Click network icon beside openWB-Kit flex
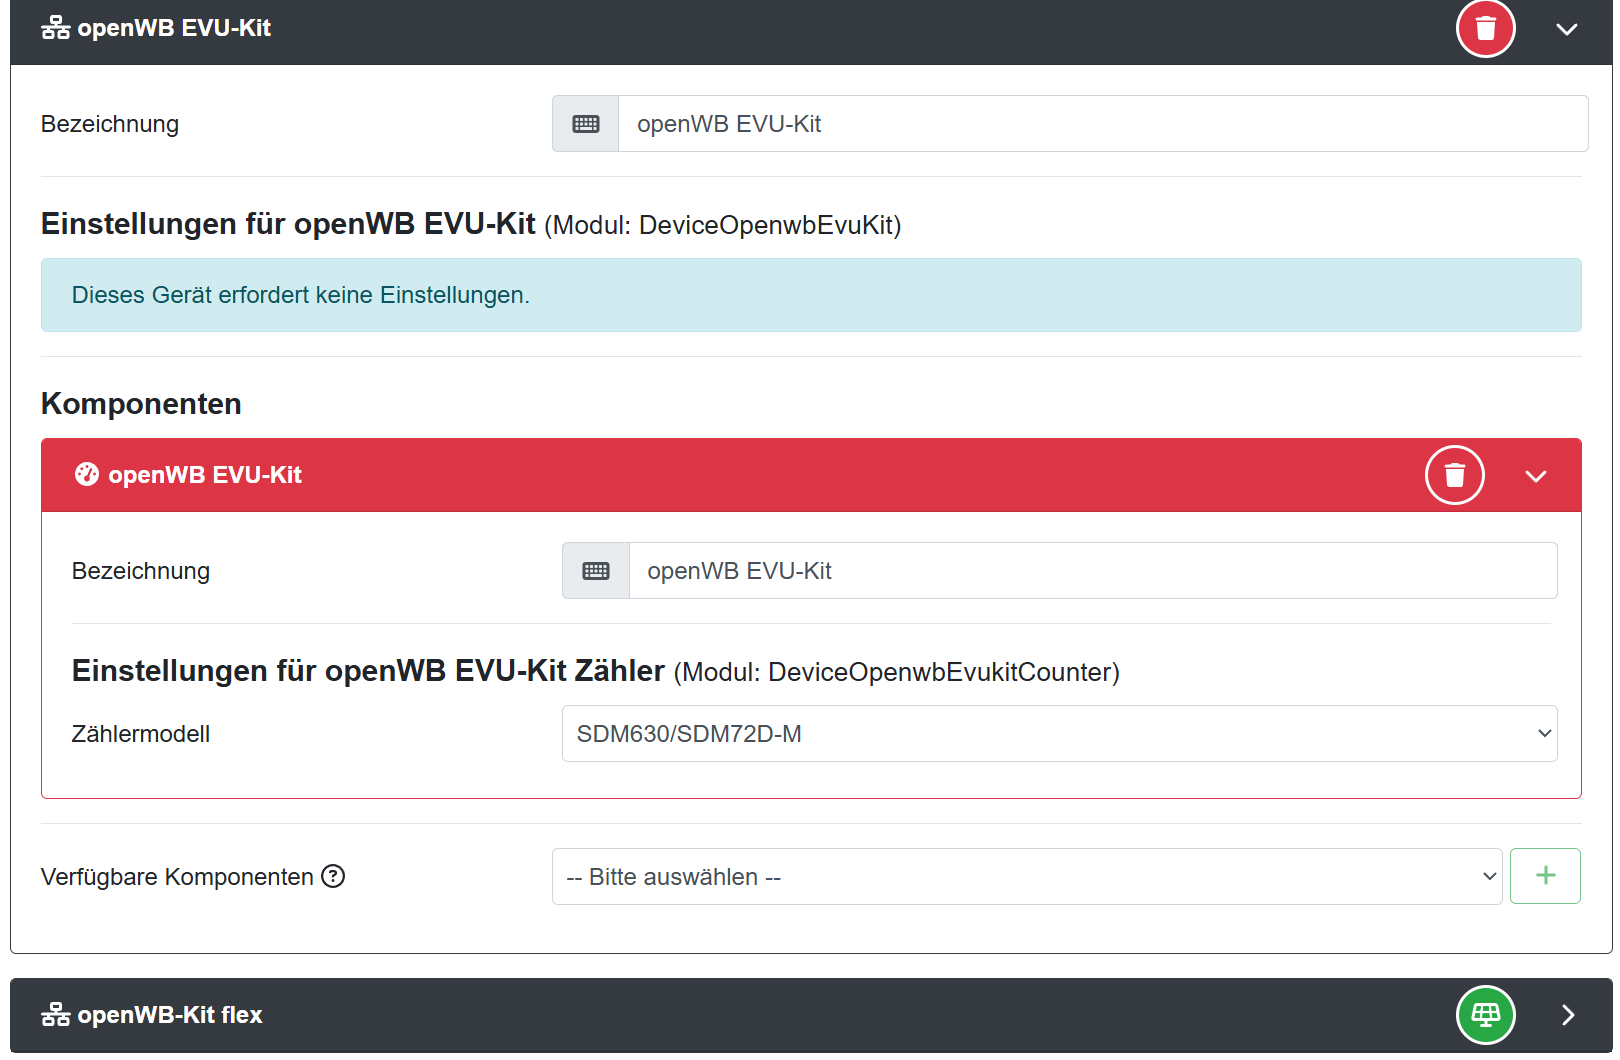 click(x=56, y=1015)
